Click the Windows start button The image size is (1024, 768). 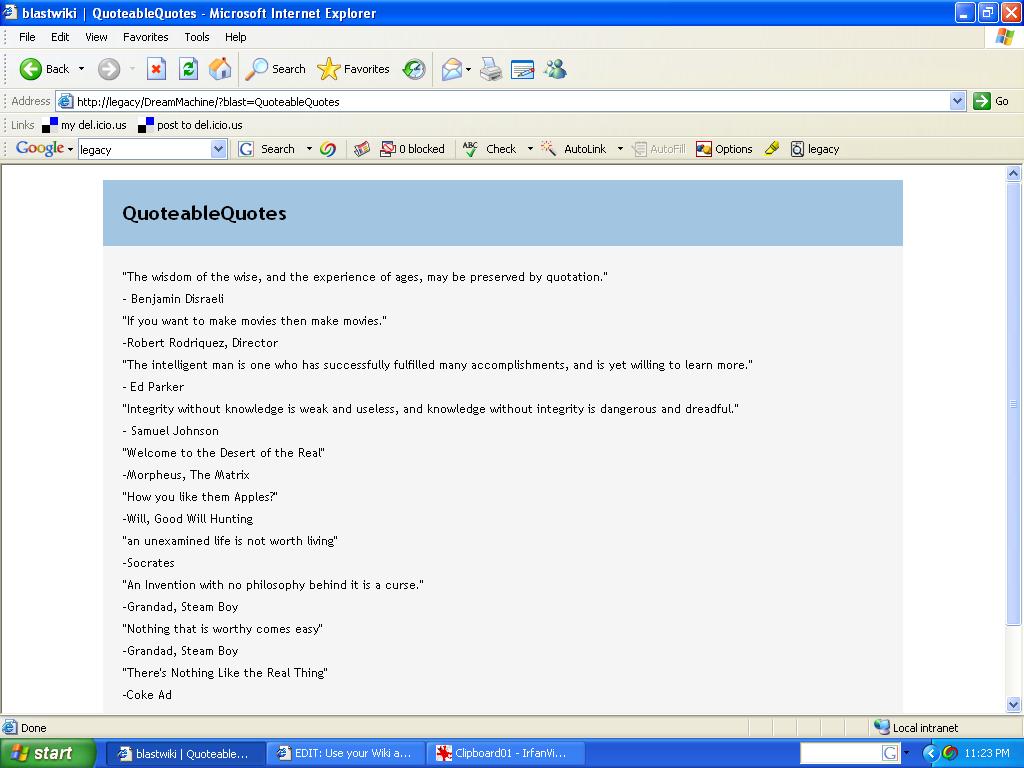(47, 754)
